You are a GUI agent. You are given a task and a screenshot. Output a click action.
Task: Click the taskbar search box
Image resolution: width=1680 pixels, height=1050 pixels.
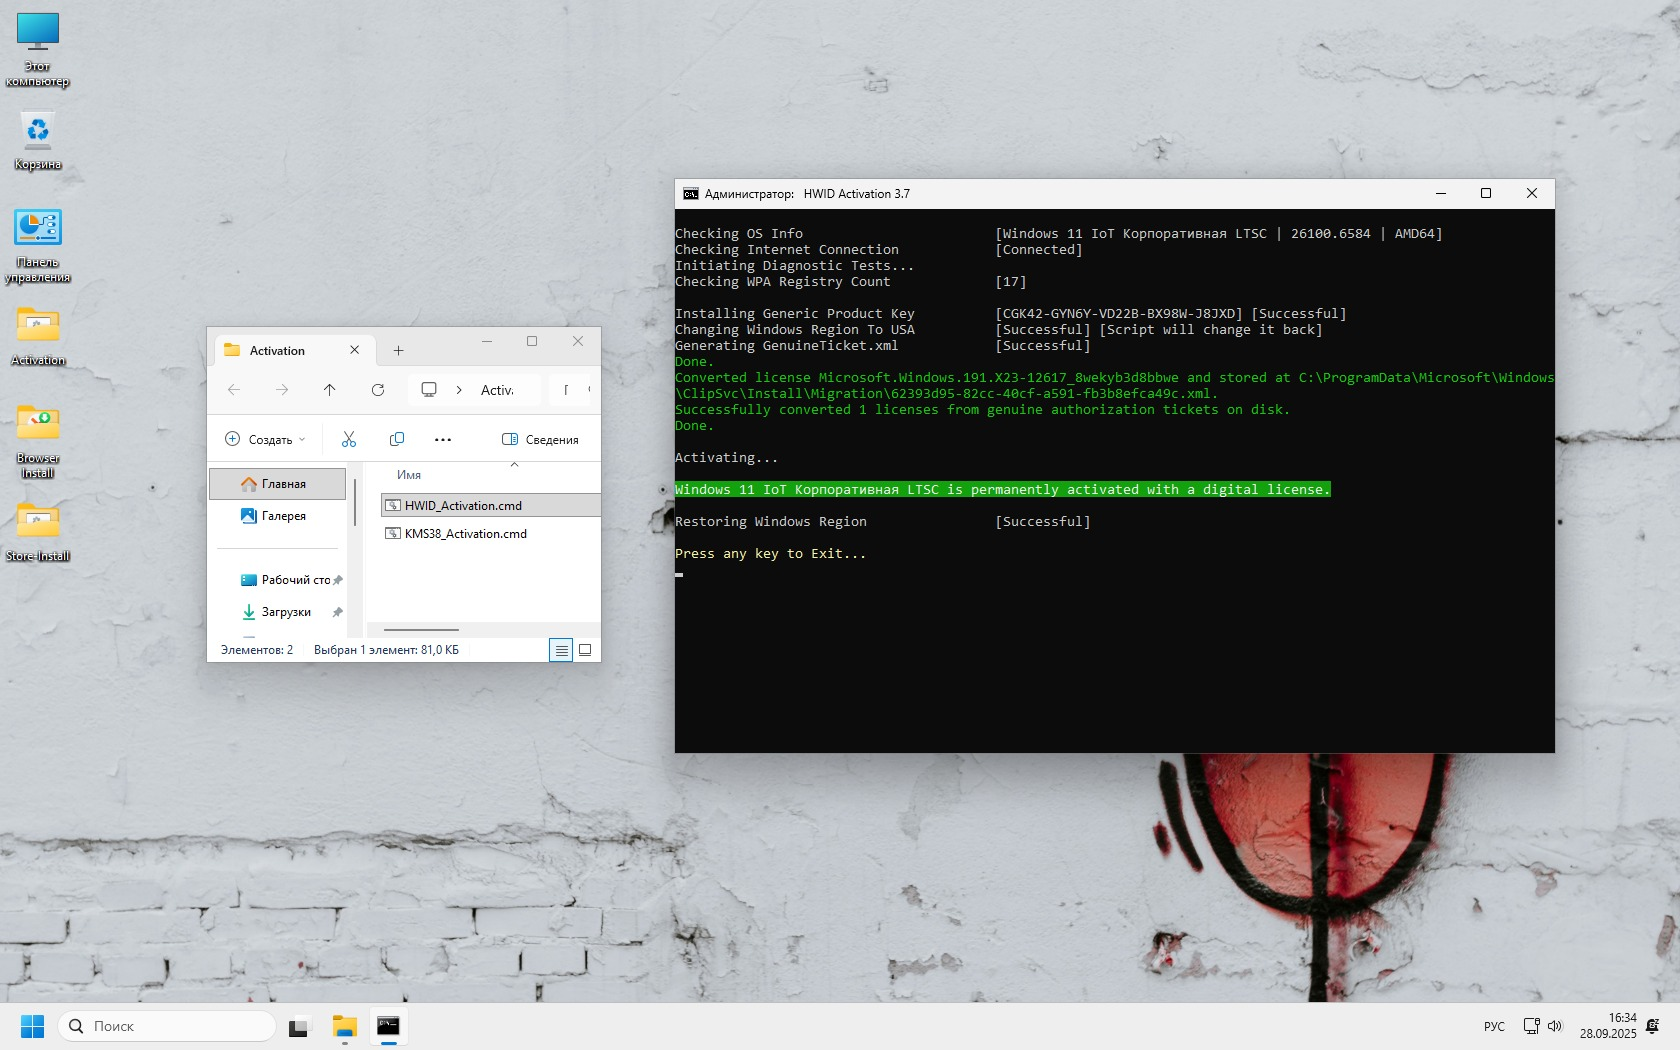coord(168,1026)
